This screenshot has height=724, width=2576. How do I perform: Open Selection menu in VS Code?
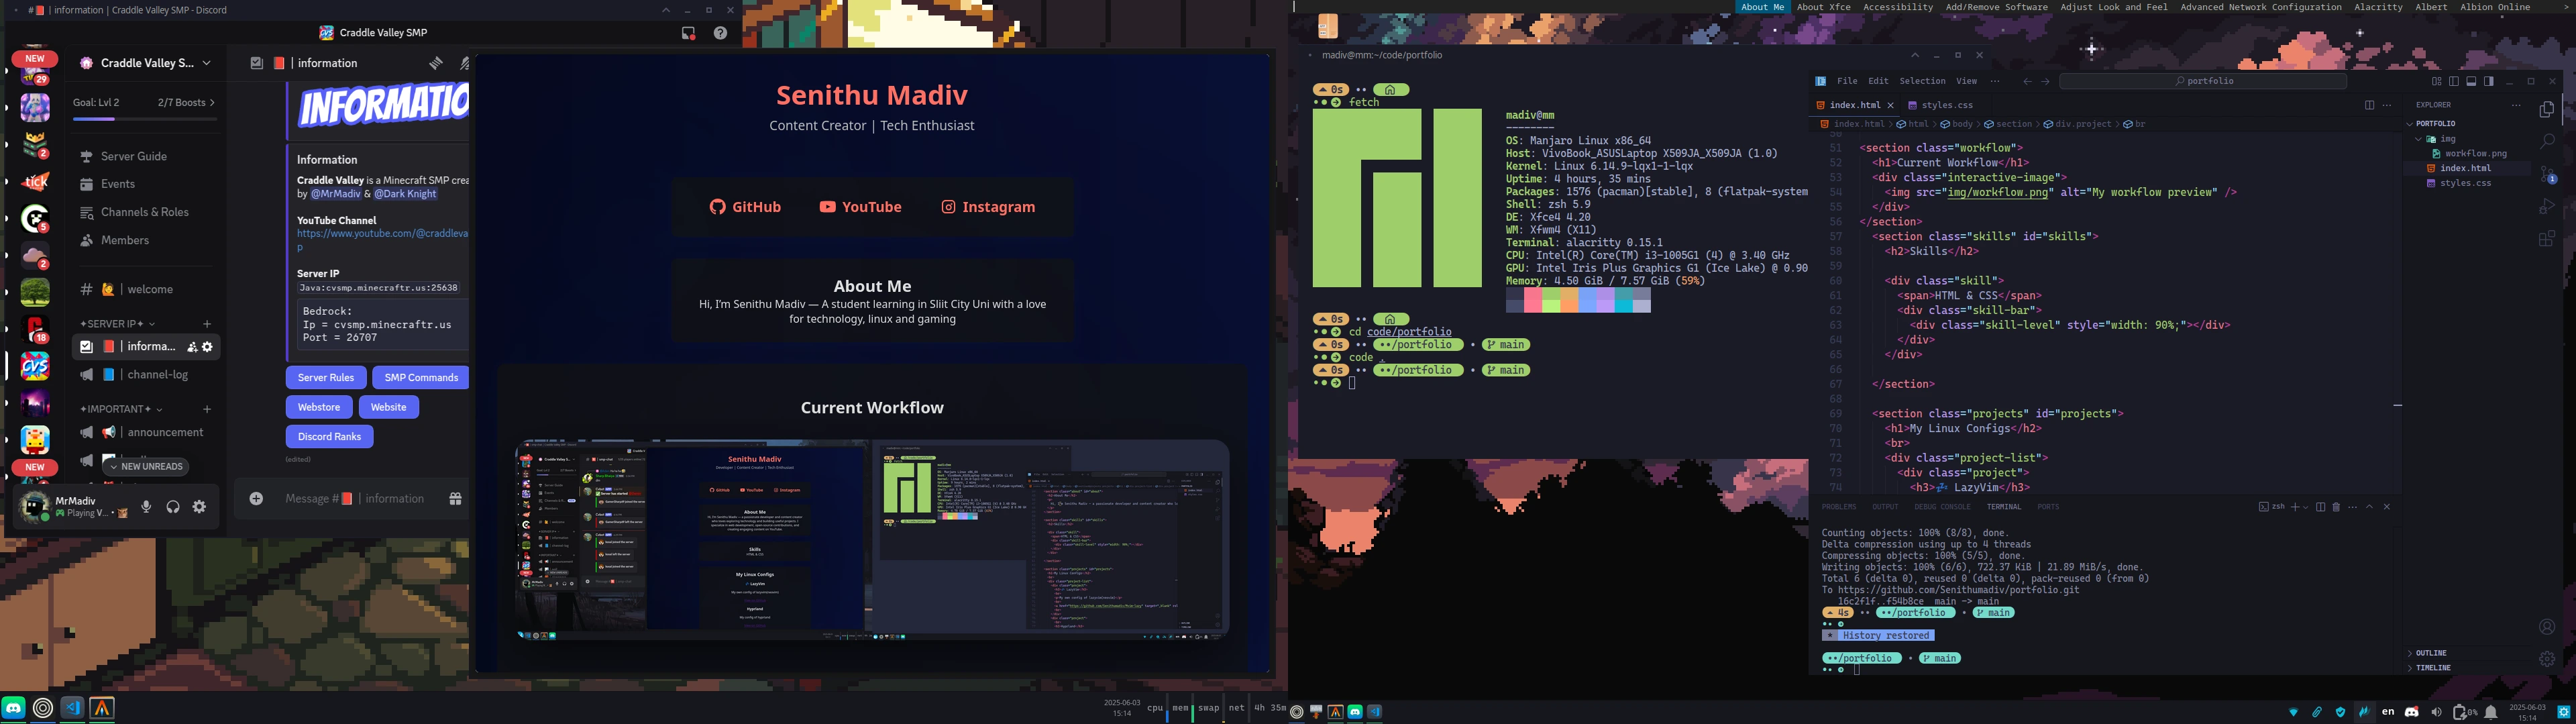tap(1922, 82)
